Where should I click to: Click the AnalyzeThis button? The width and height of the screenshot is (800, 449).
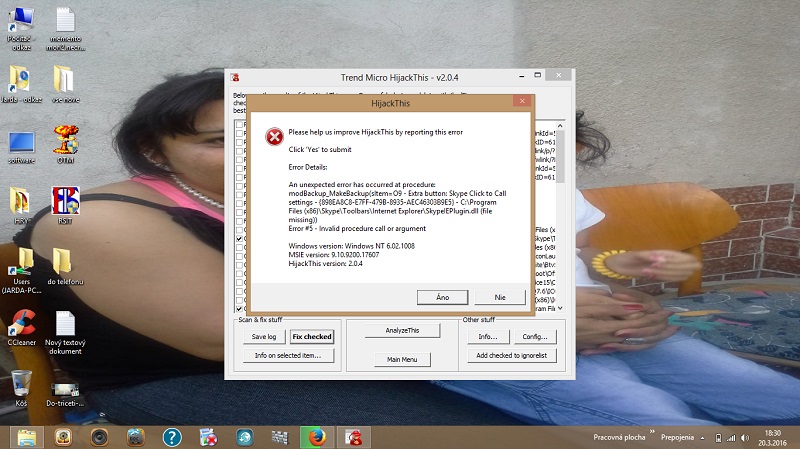point(401,330)
